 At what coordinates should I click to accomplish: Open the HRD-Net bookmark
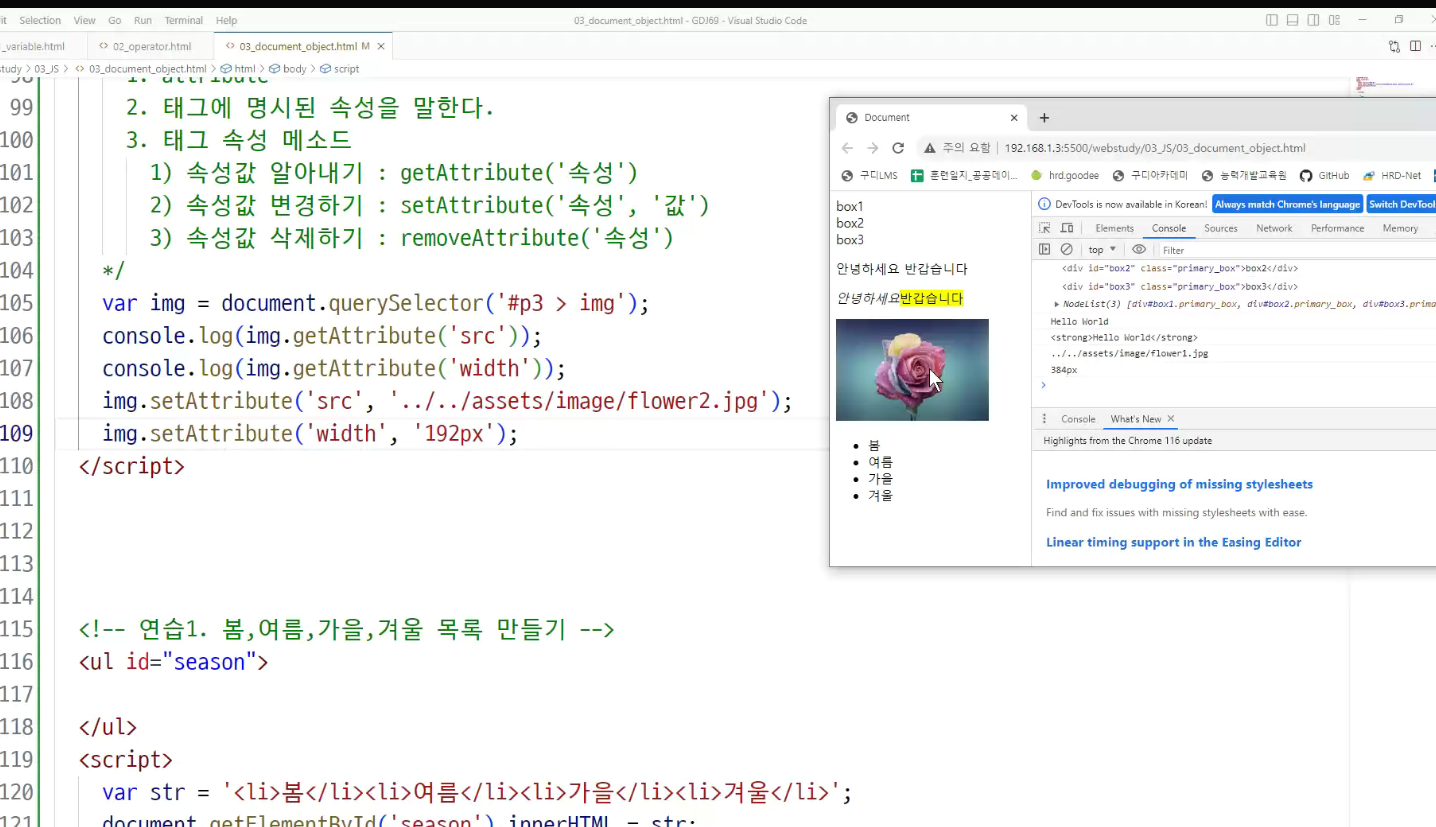[1392, 175]
